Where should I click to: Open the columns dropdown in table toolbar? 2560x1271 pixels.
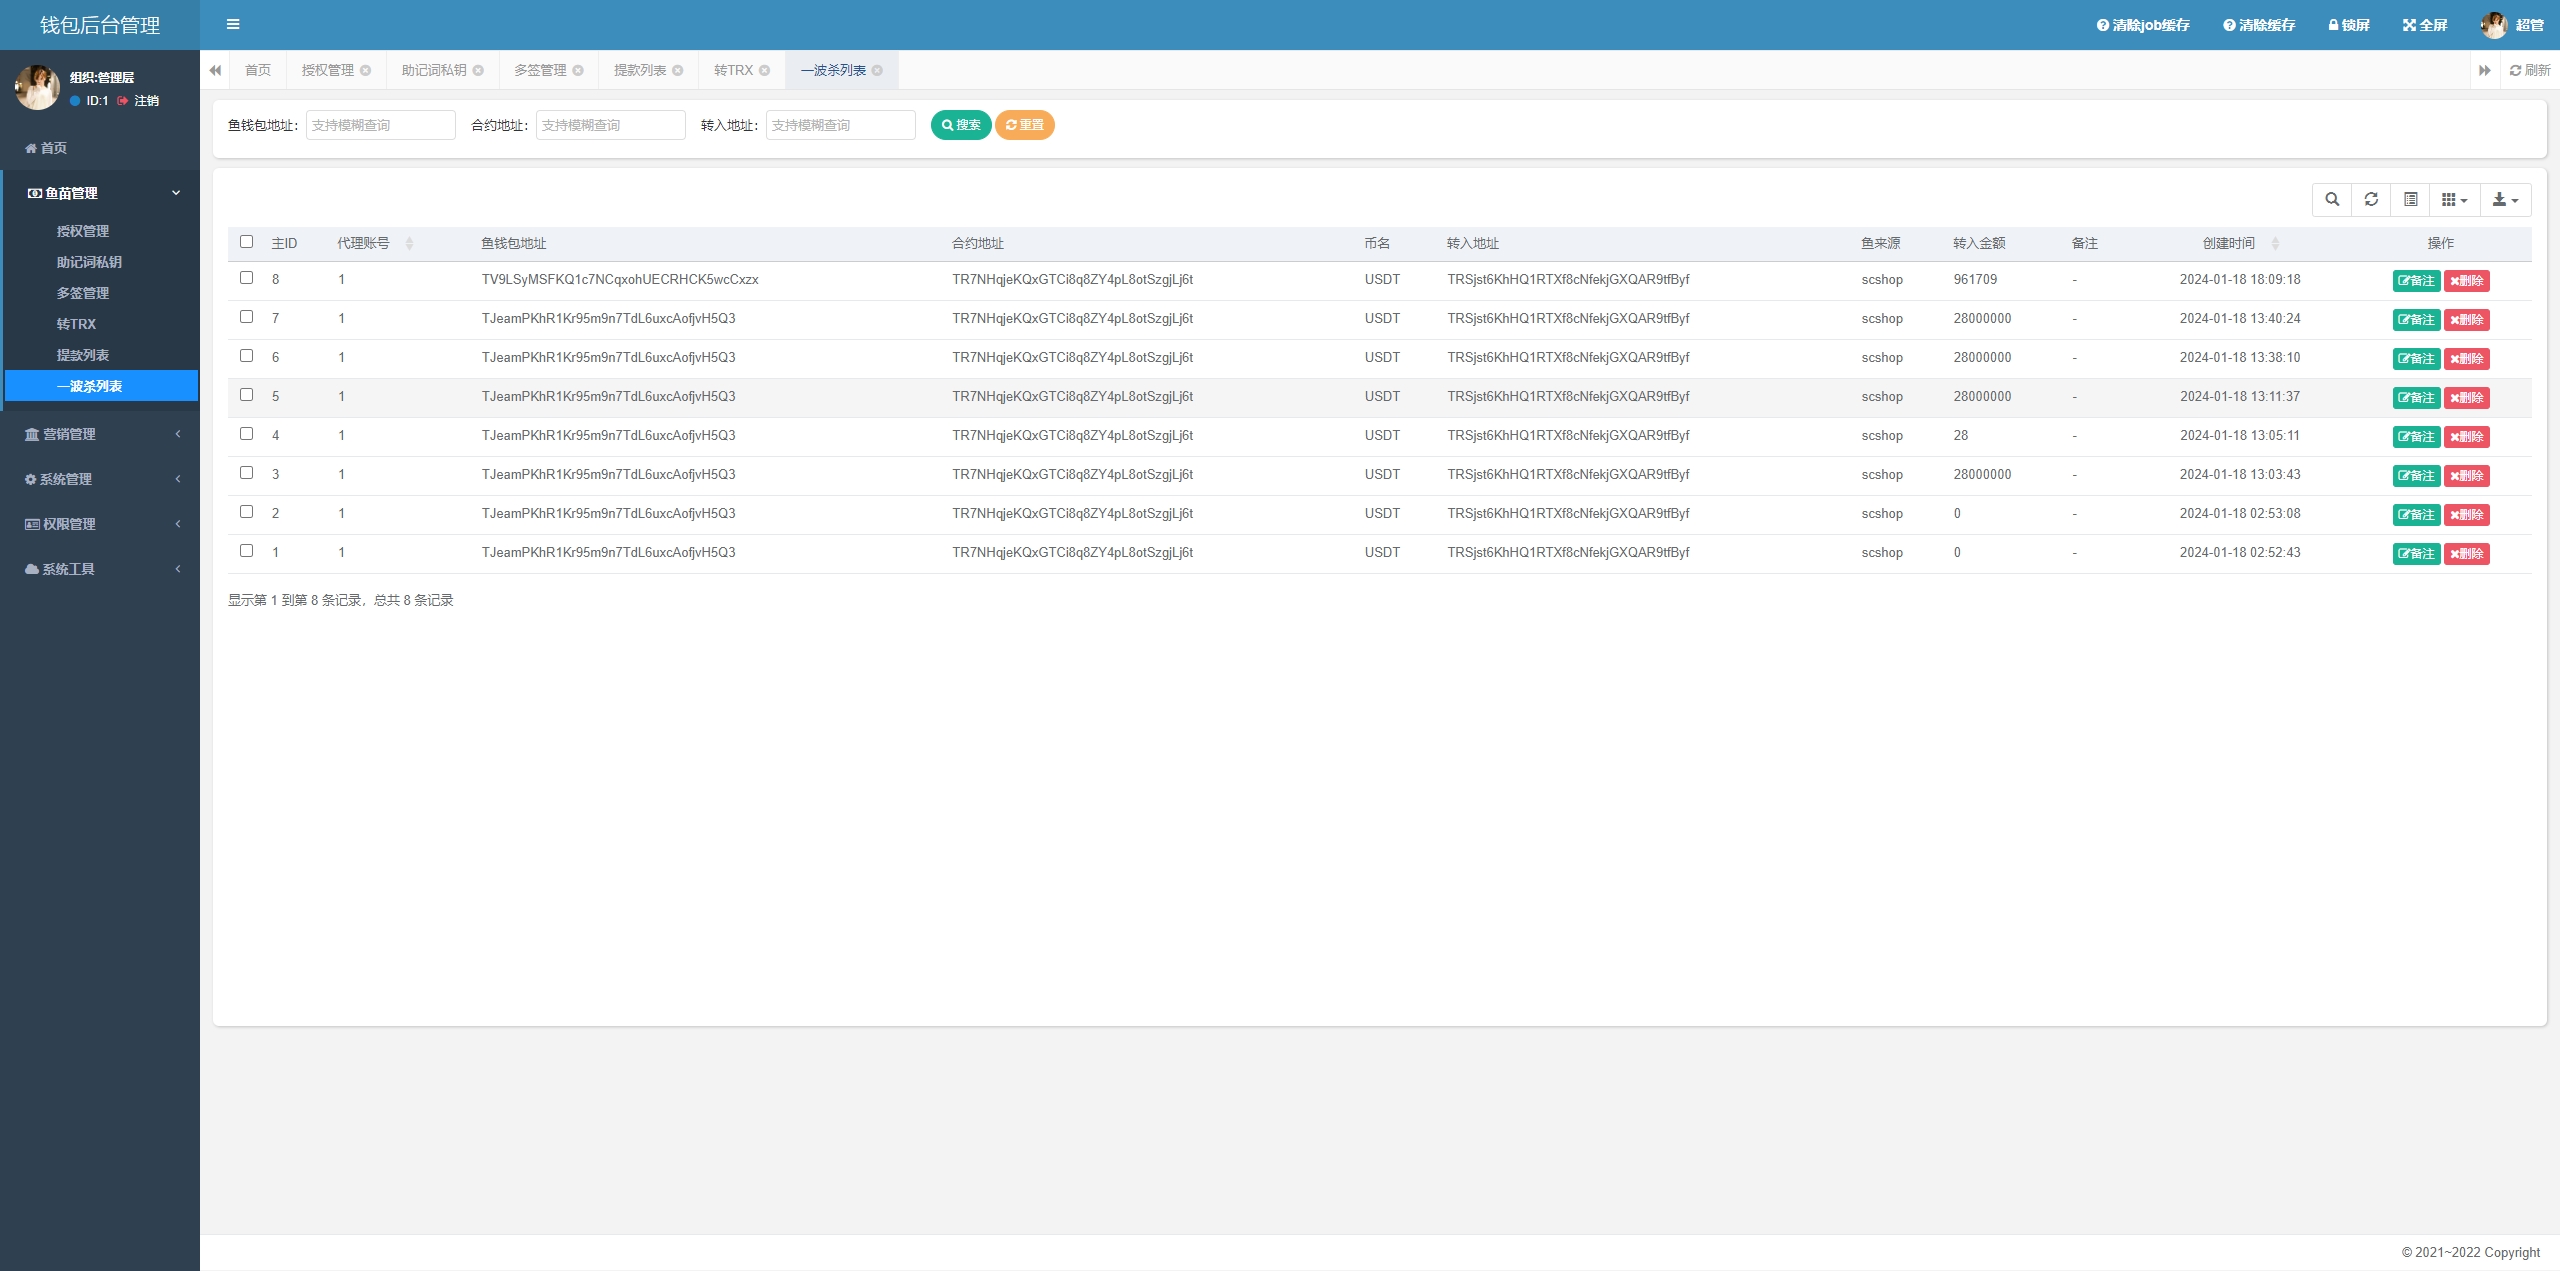(x=2454, y=200)
